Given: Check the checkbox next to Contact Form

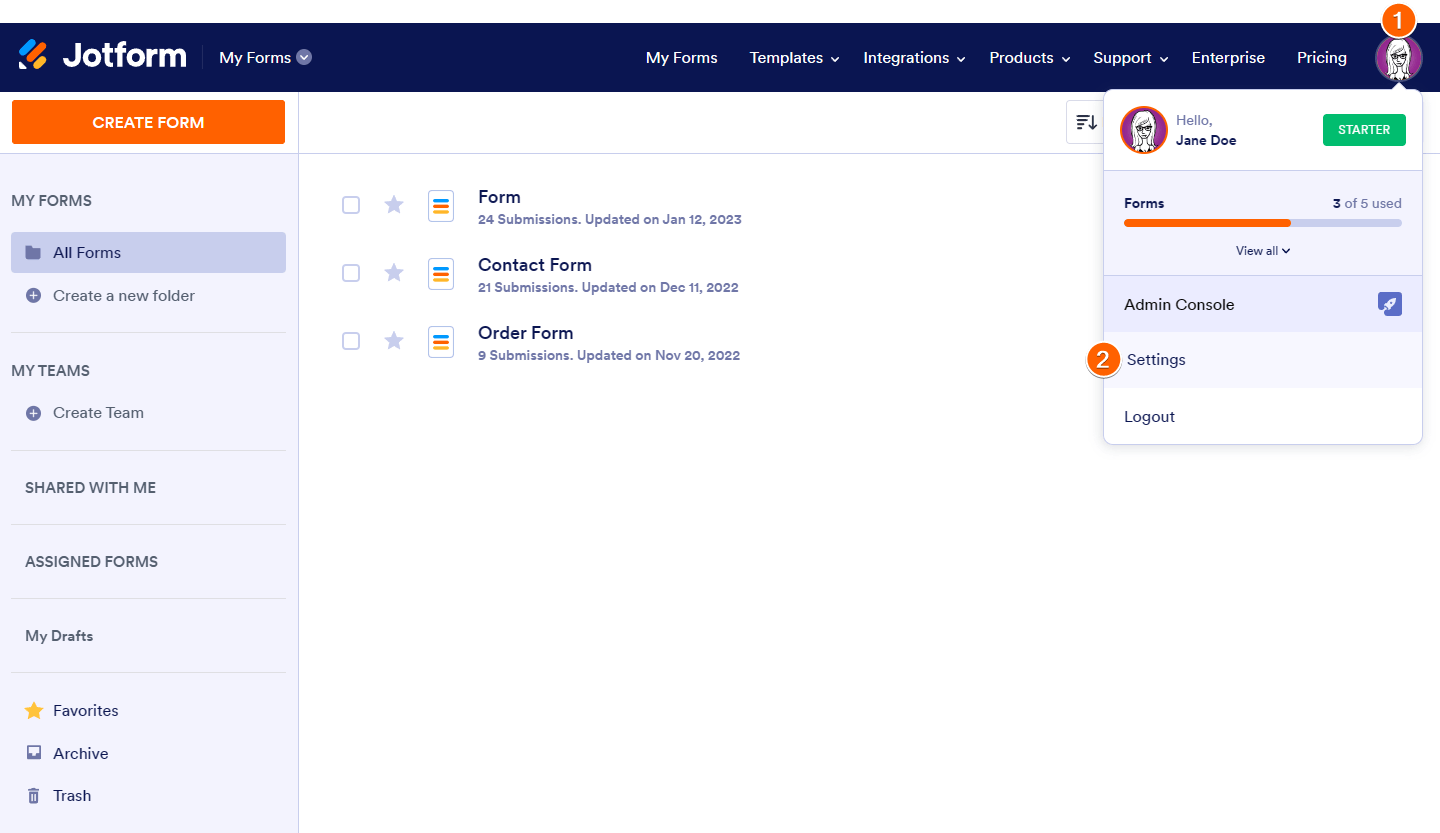Looking at the screenshot, I should [351, 273].
